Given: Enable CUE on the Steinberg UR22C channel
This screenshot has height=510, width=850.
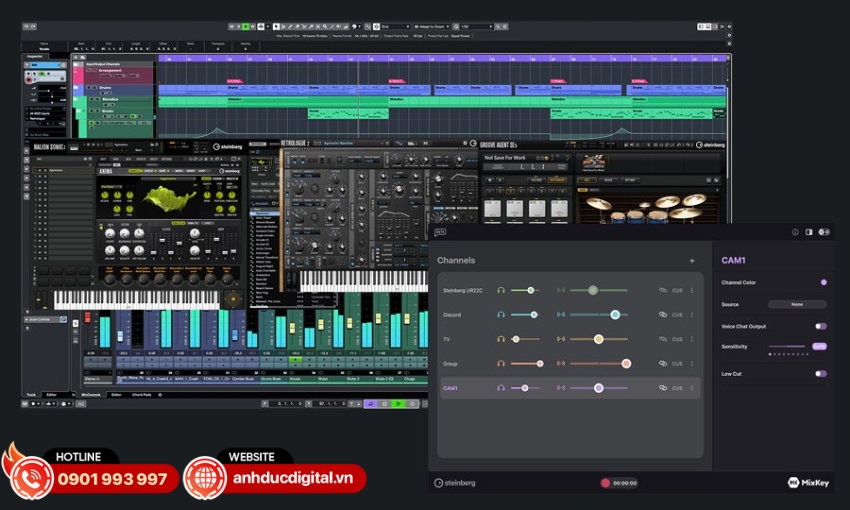Looking at the screenshot, I should click(x=677, y=290).
